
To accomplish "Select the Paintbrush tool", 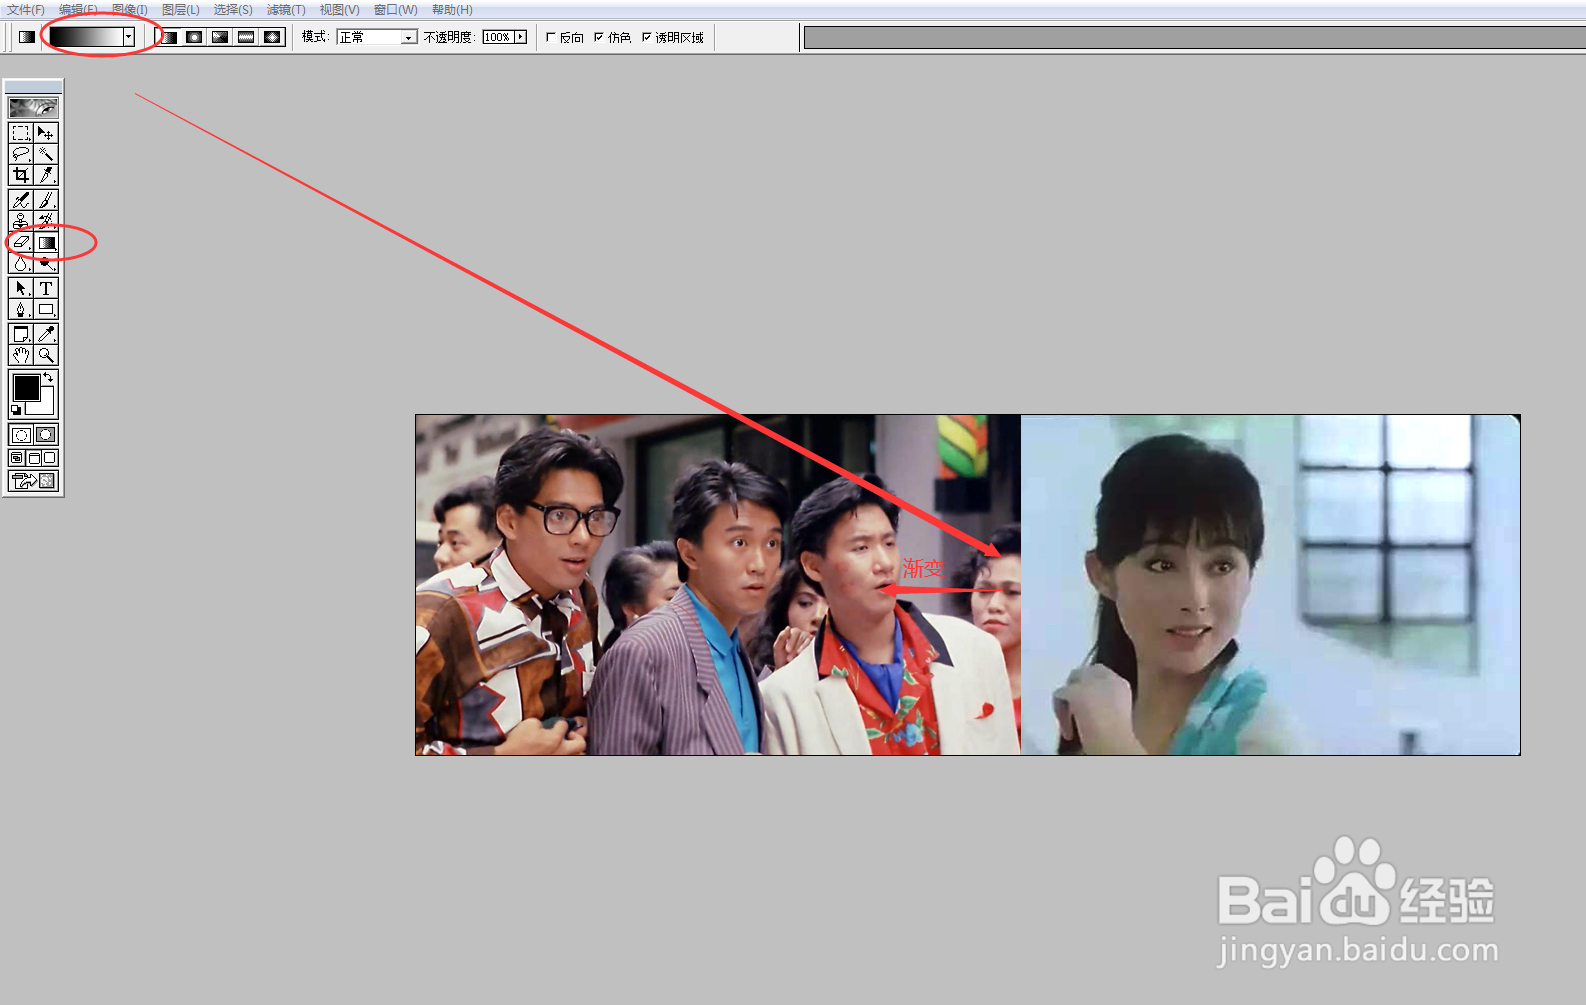I will pos(46,200).
